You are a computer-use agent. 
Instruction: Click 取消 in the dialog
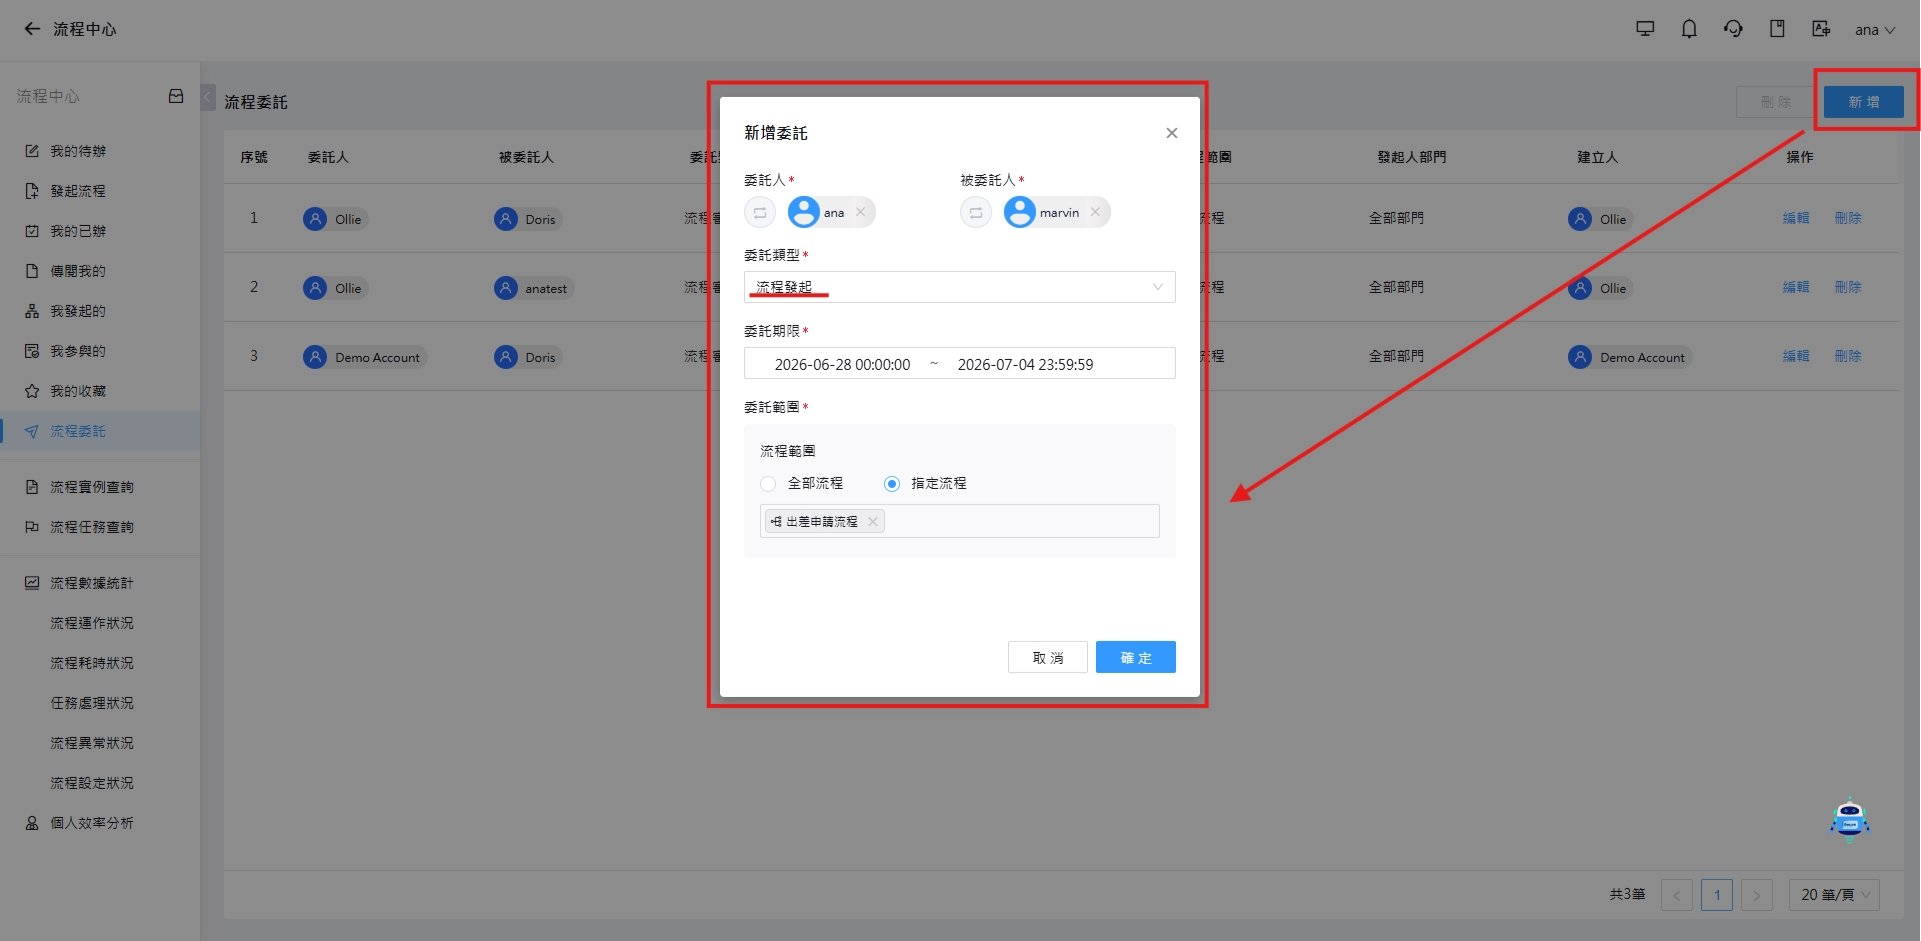coord(1048,657)
